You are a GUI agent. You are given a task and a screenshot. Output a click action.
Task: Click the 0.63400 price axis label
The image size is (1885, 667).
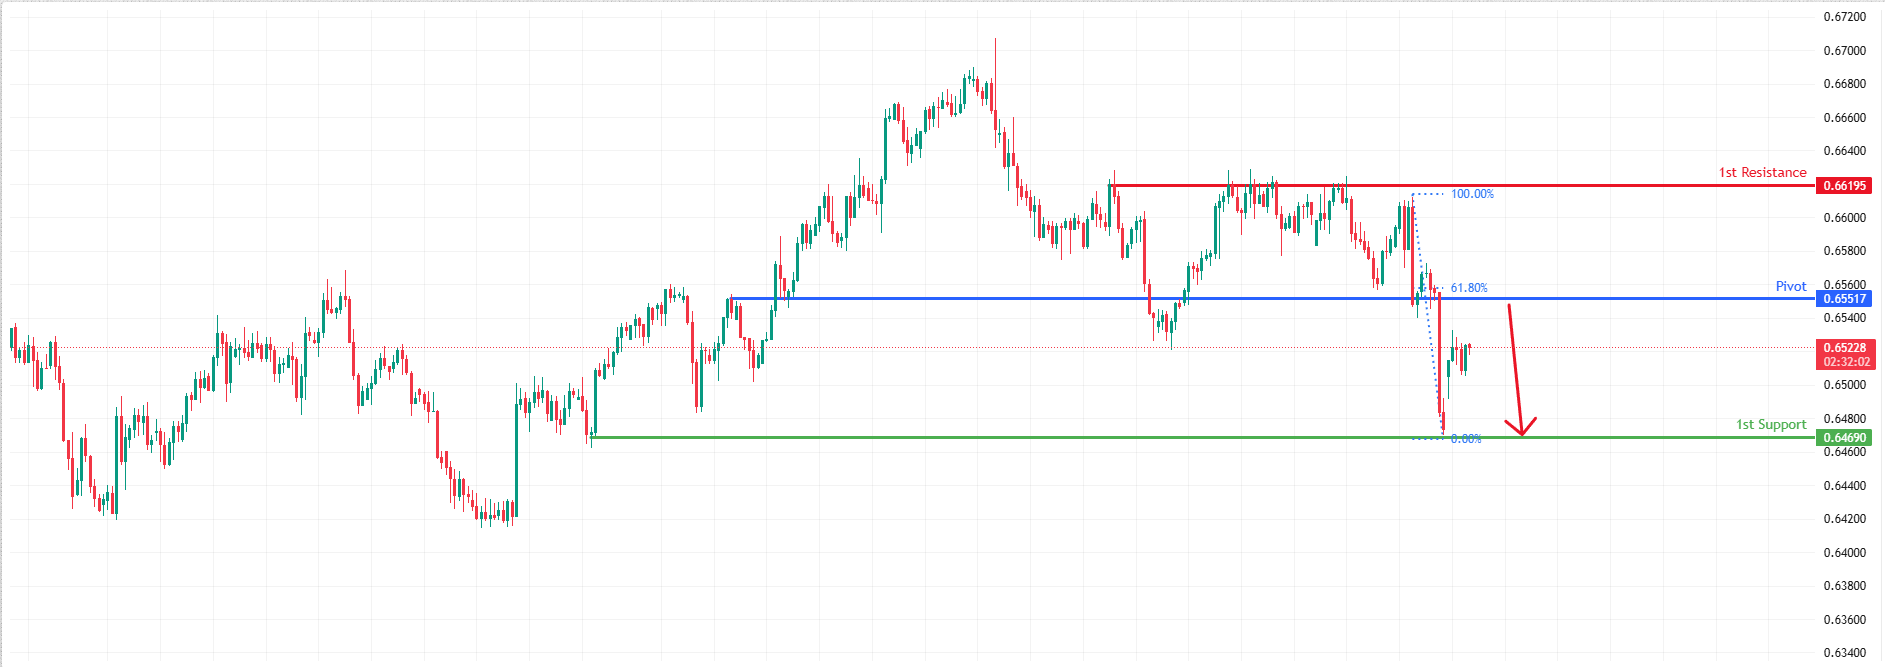tap(1844, 653)
